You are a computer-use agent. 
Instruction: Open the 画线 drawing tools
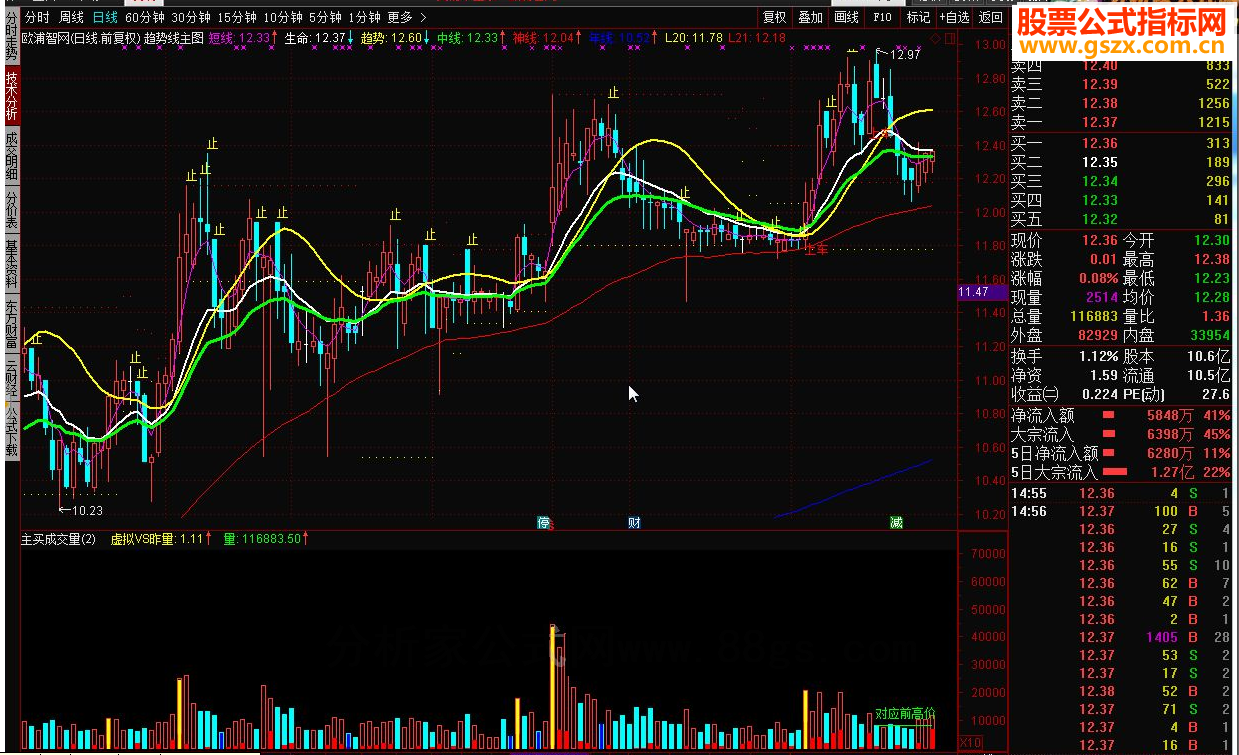(x=846, y=17)
